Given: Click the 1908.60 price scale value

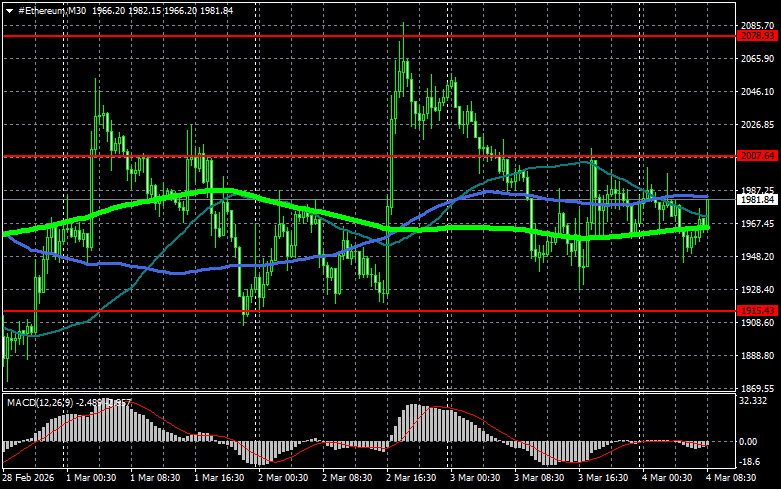Looking at the screenshot, I should (x=757, y=323).
